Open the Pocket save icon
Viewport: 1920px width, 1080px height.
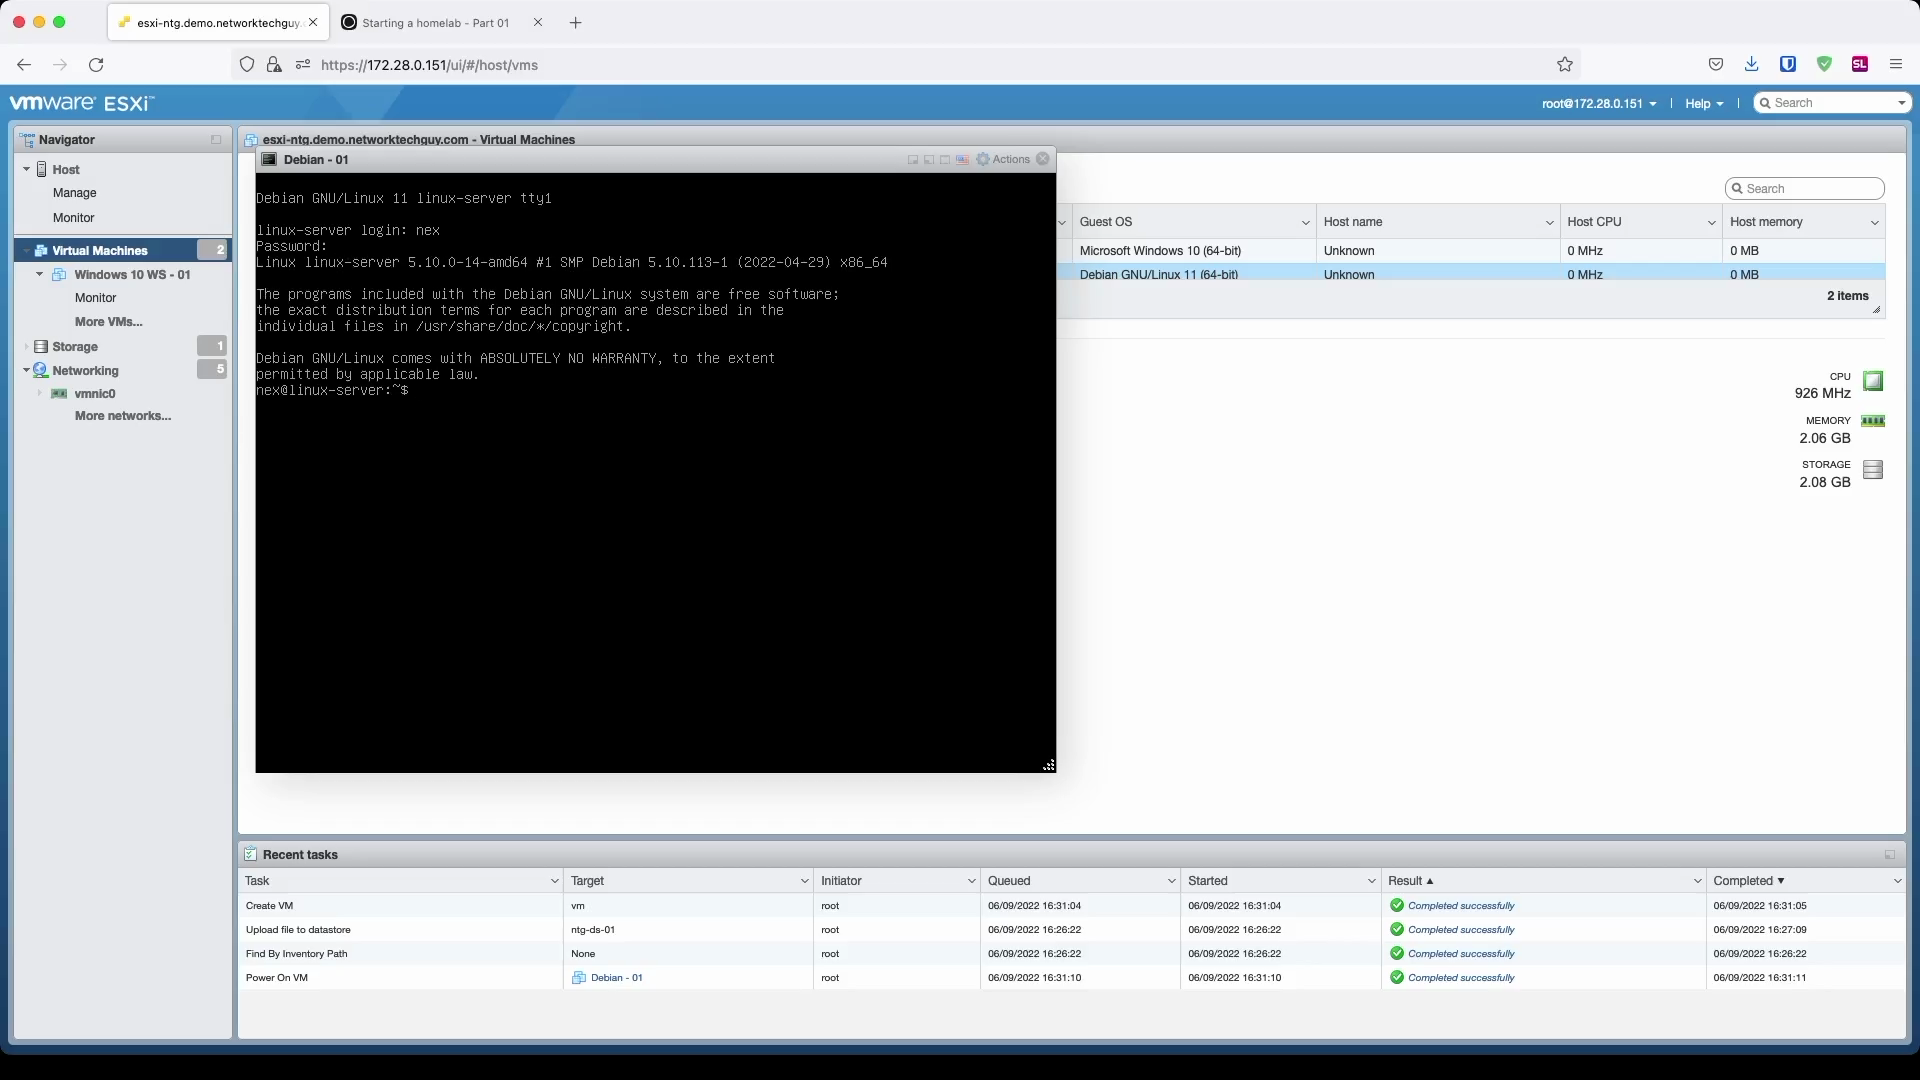1716,64
